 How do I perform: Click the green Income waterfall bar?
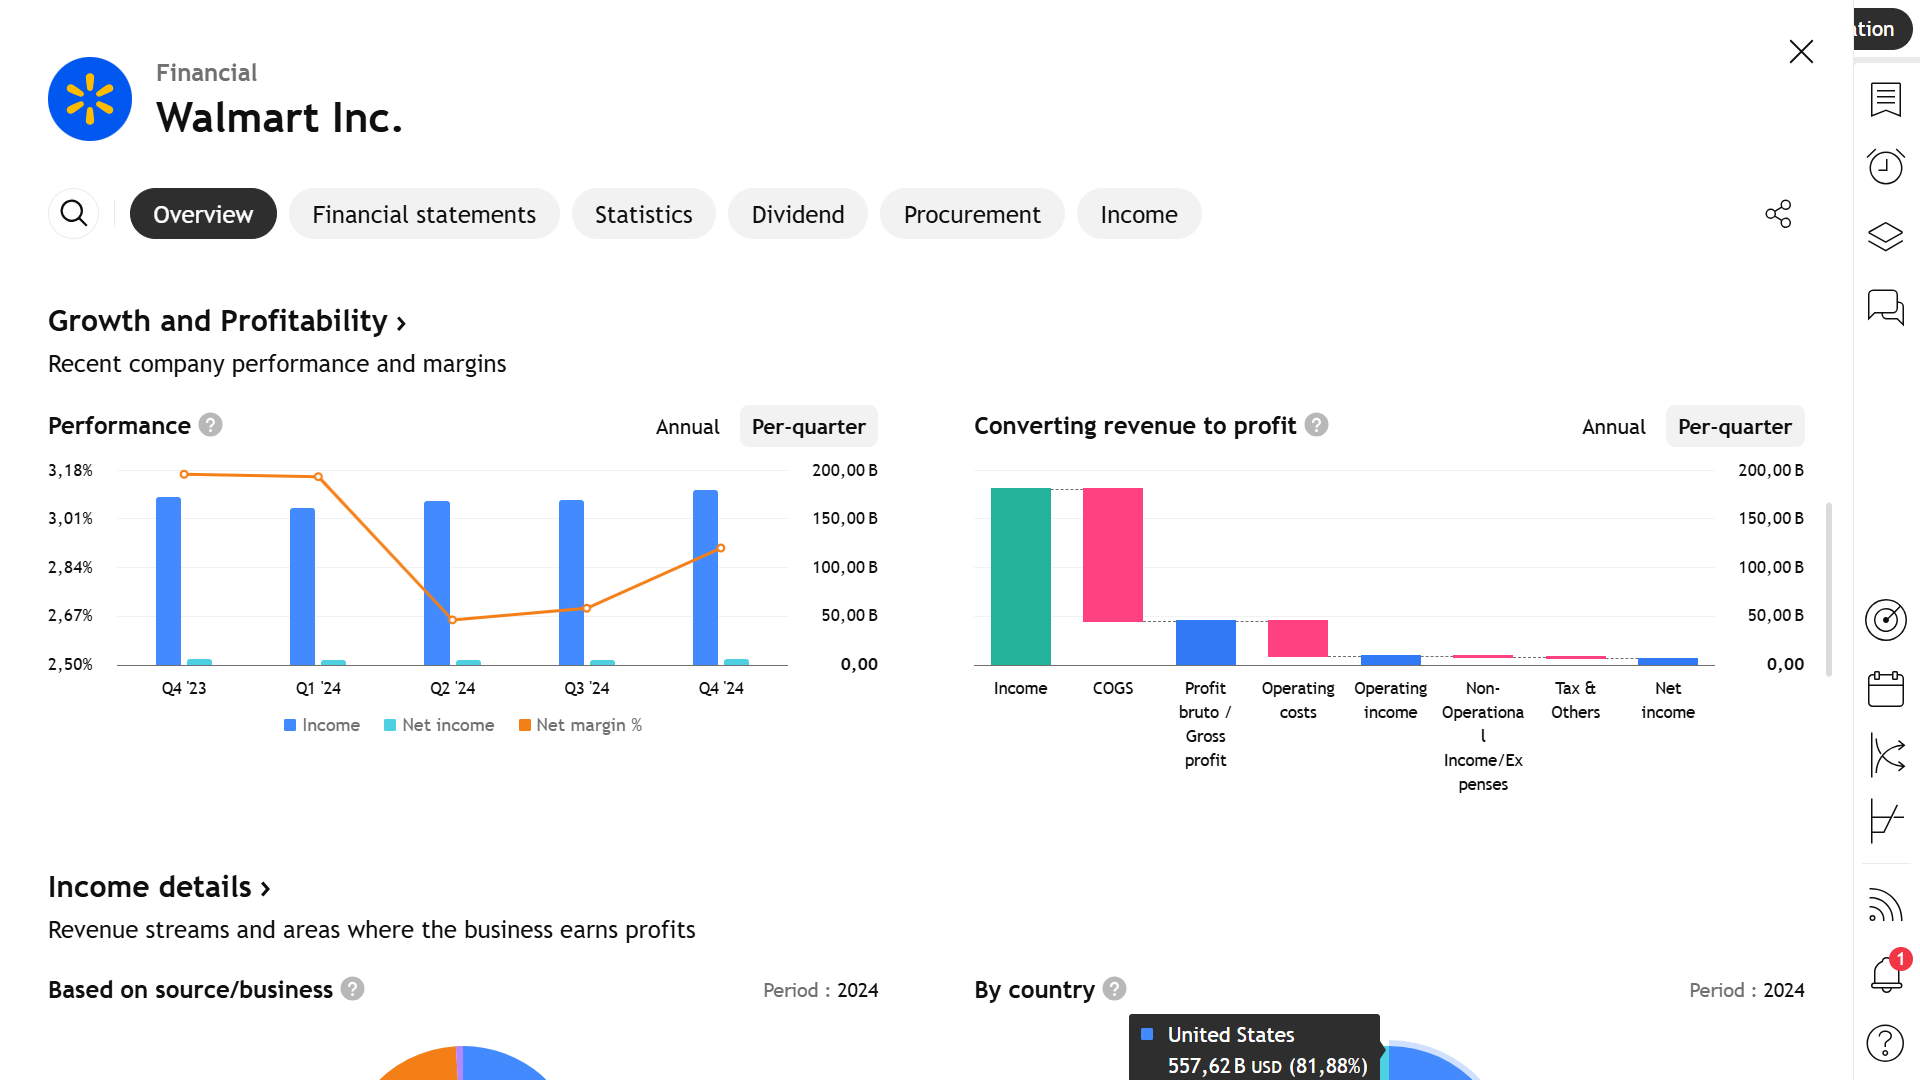1020,576
